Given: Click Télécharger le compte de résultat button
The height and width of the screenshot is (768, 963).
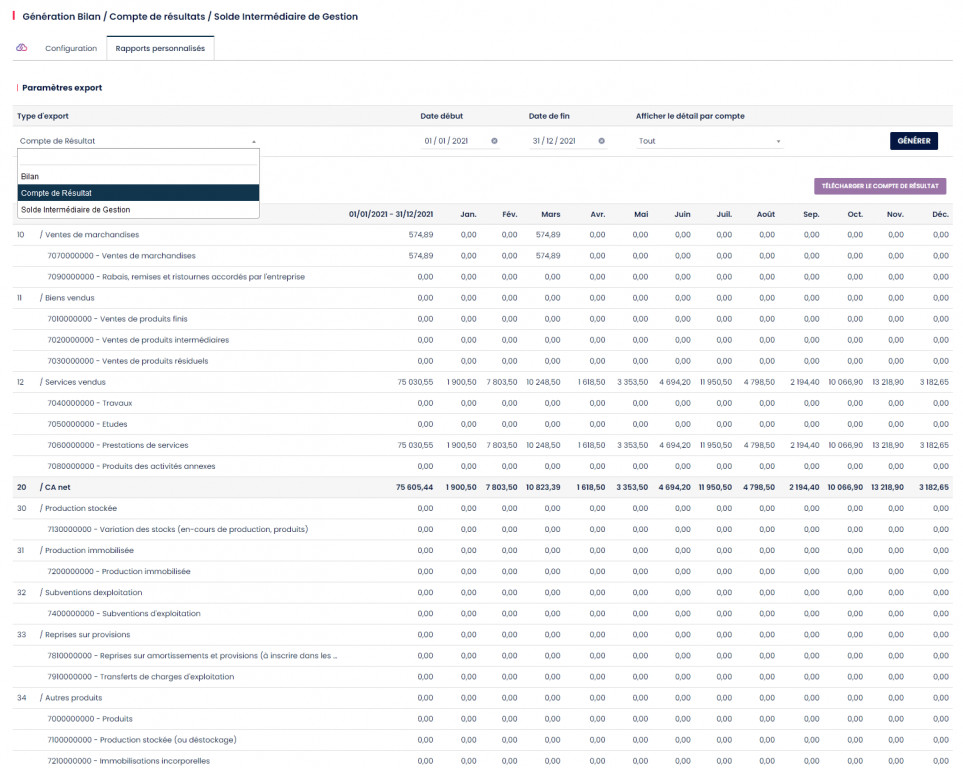Looking at the screenshot, I should click(x=879, y=186).
